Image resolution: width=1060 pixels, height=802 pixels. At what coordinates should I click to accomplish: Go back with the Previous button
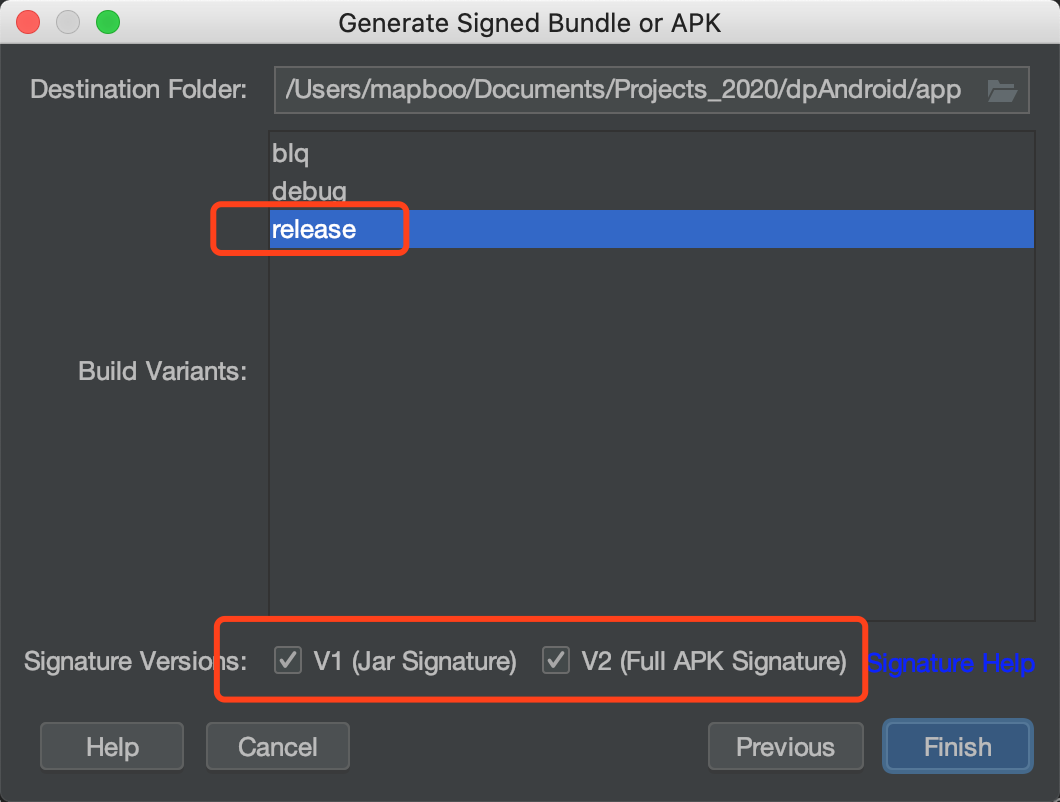click(x=785, y=747)
